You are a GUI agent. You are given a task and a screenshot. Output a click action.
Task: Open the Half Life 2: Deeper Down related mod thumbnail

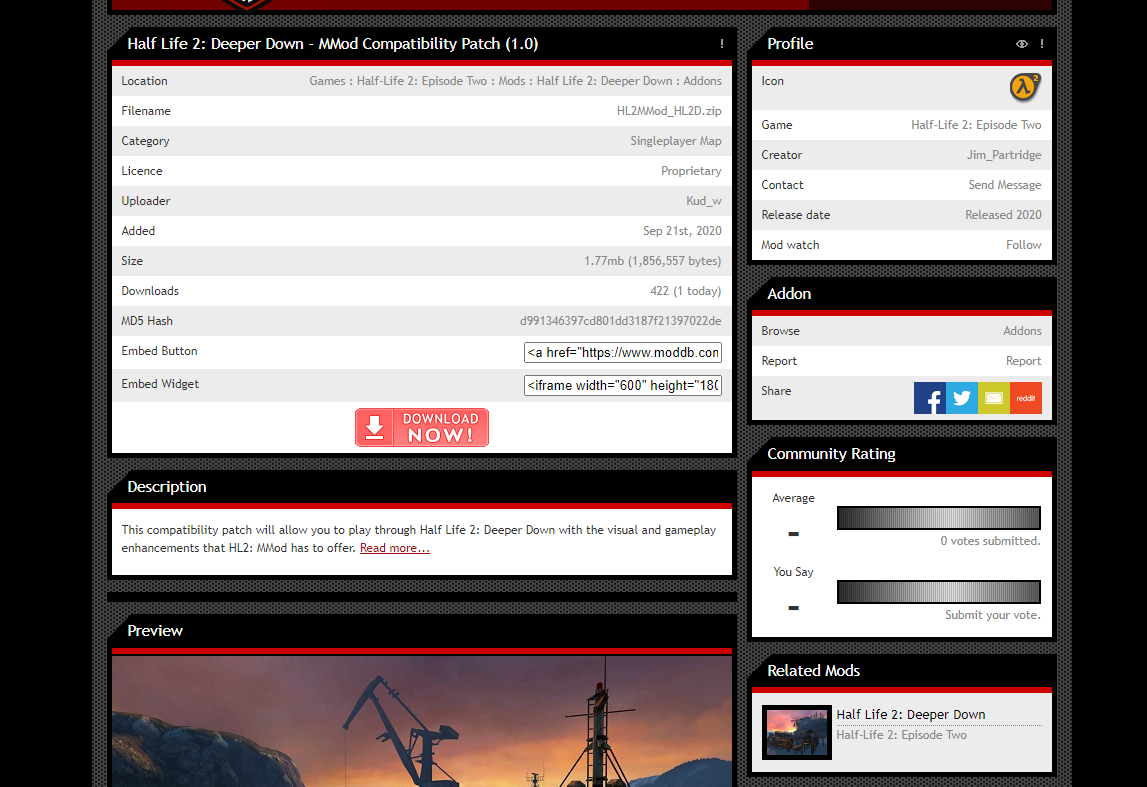click(797, 732)
